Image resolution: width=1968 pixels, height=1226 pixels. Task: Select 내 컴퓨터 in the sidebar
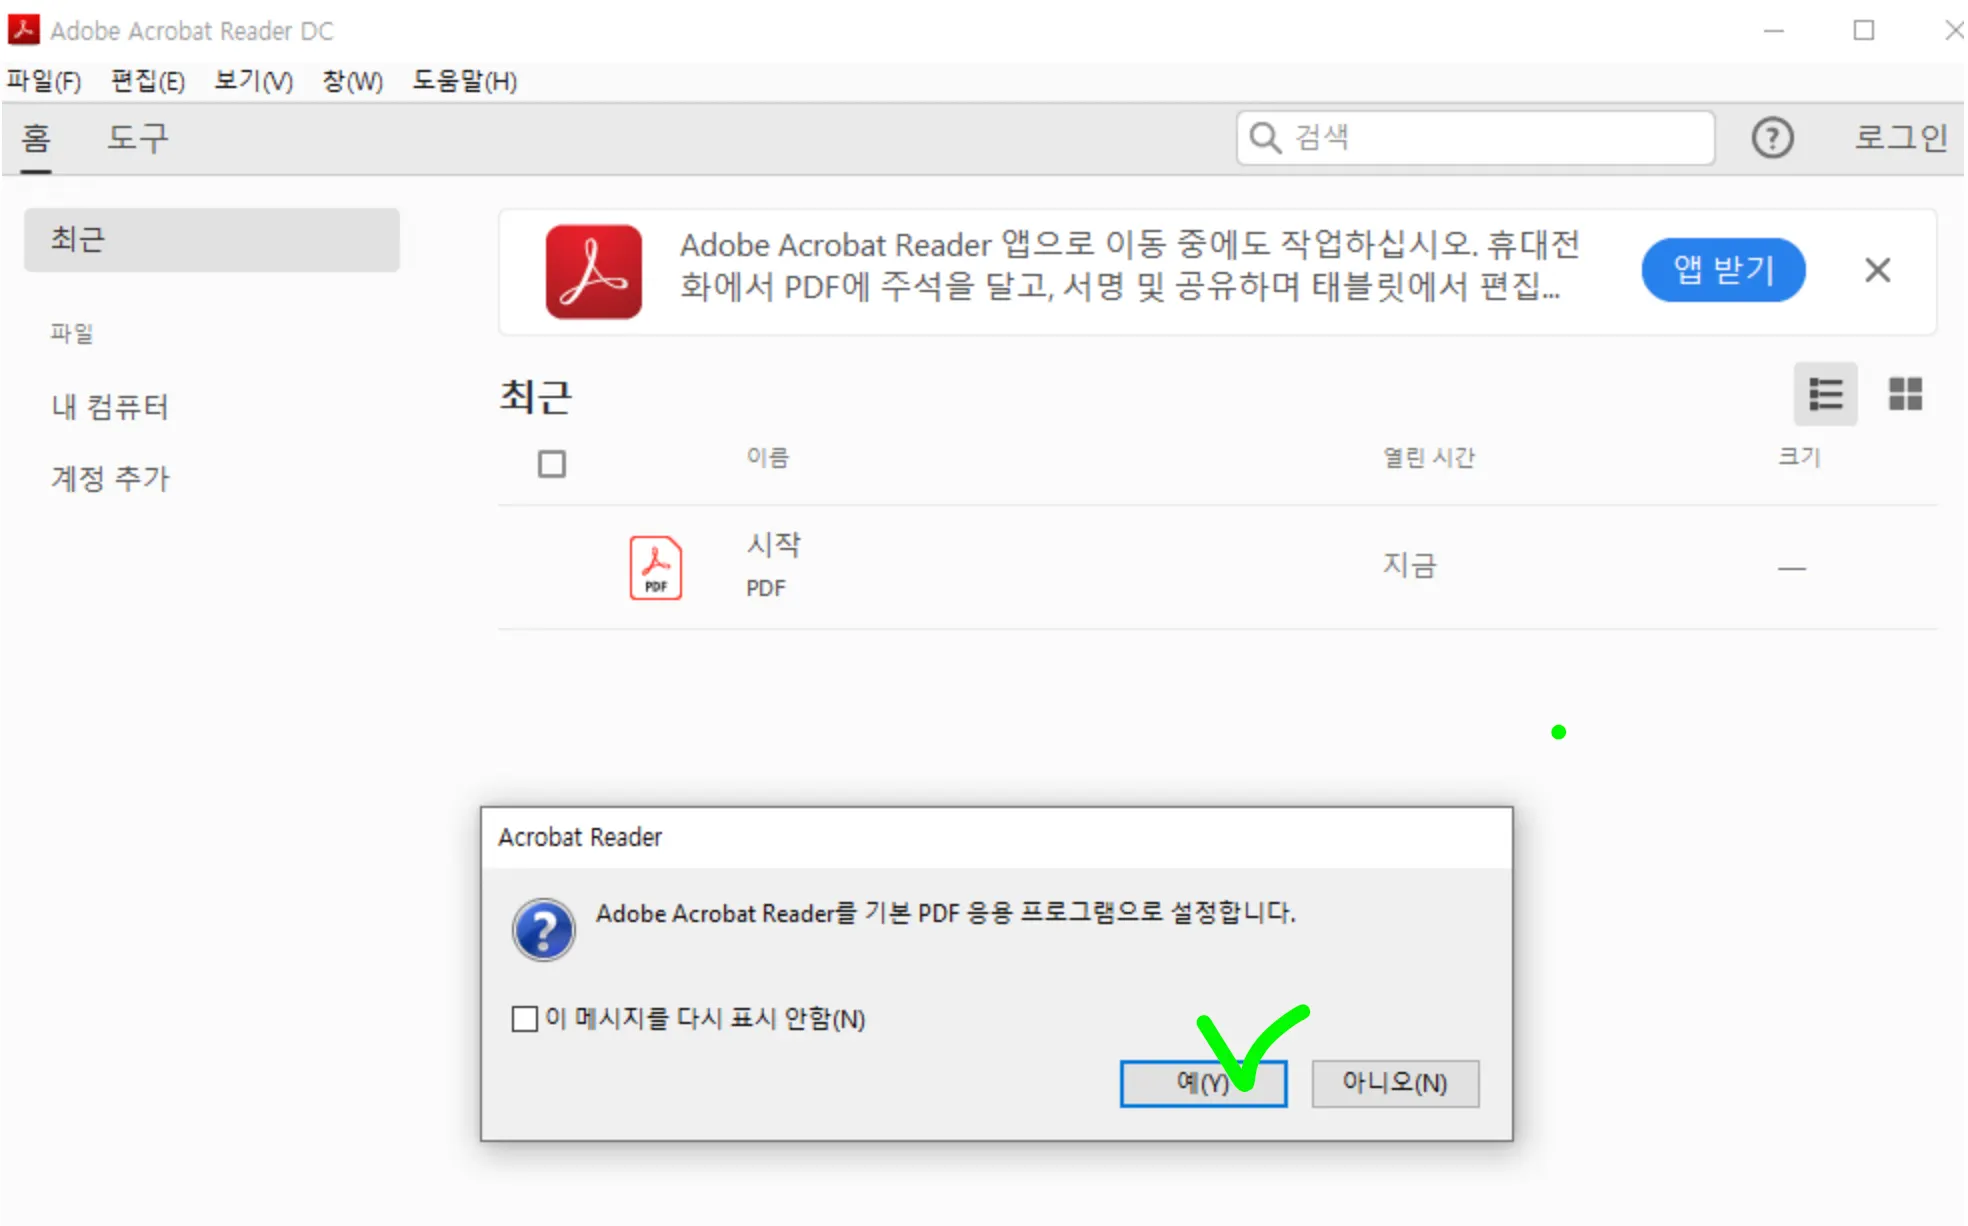[110, 407]
